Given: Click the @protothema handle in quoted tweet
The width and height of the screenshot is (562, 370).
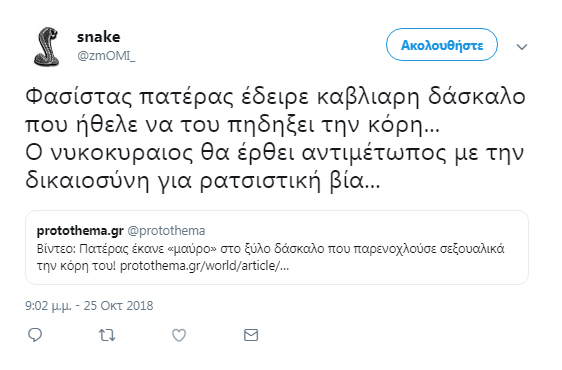Looking at the screenshot, I should click(166, 231).
